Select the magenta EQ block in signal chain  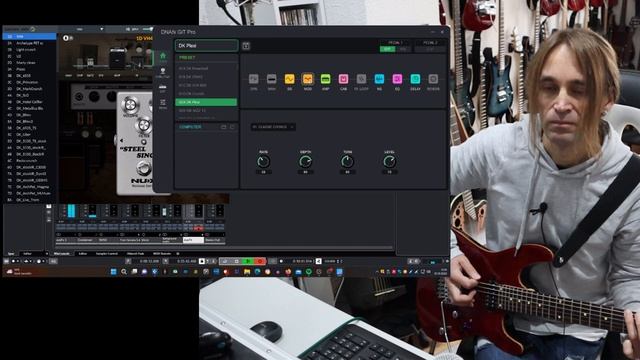point(397,79)
